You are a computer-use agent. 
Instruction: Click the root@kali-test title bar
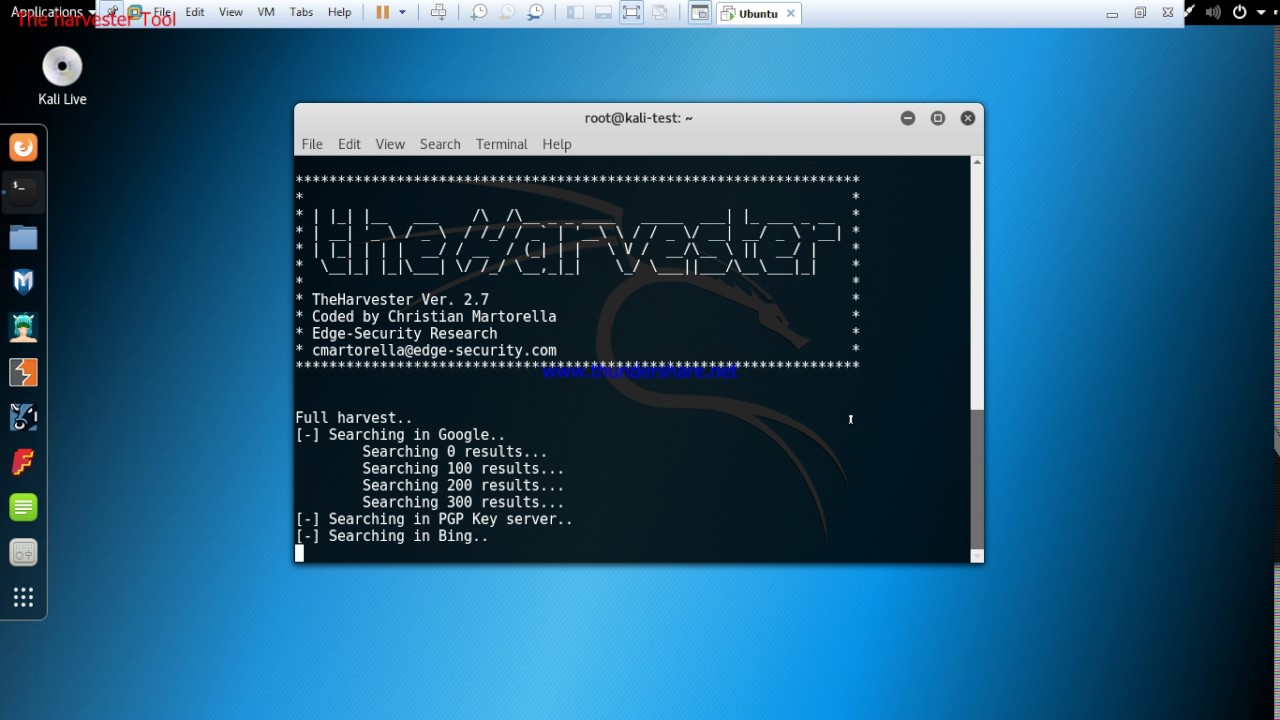pyautogui.click(x=639, y=118)
